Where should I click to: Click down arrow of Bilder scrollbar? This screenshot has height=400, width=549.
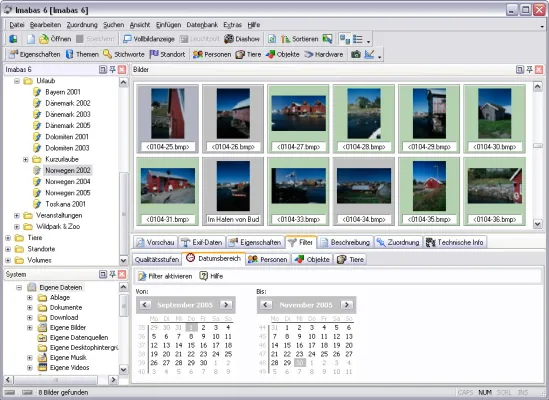(538, 223)
